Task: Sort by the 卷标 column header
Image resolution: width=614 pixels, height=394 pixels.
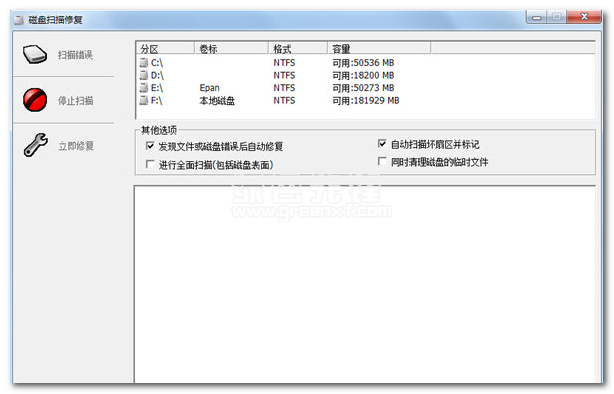Action: coord(231,49)
